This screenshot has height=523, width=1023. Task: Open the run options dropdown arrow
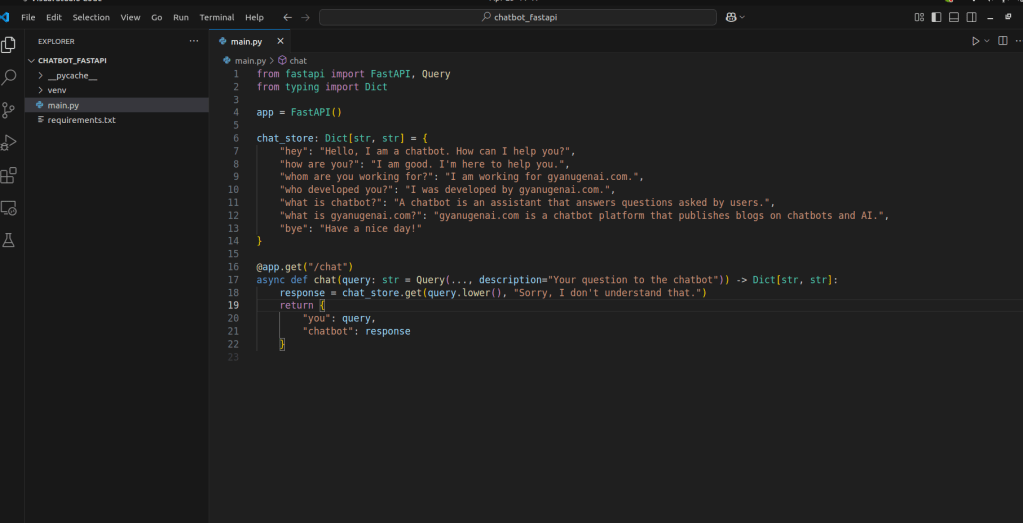987,41
